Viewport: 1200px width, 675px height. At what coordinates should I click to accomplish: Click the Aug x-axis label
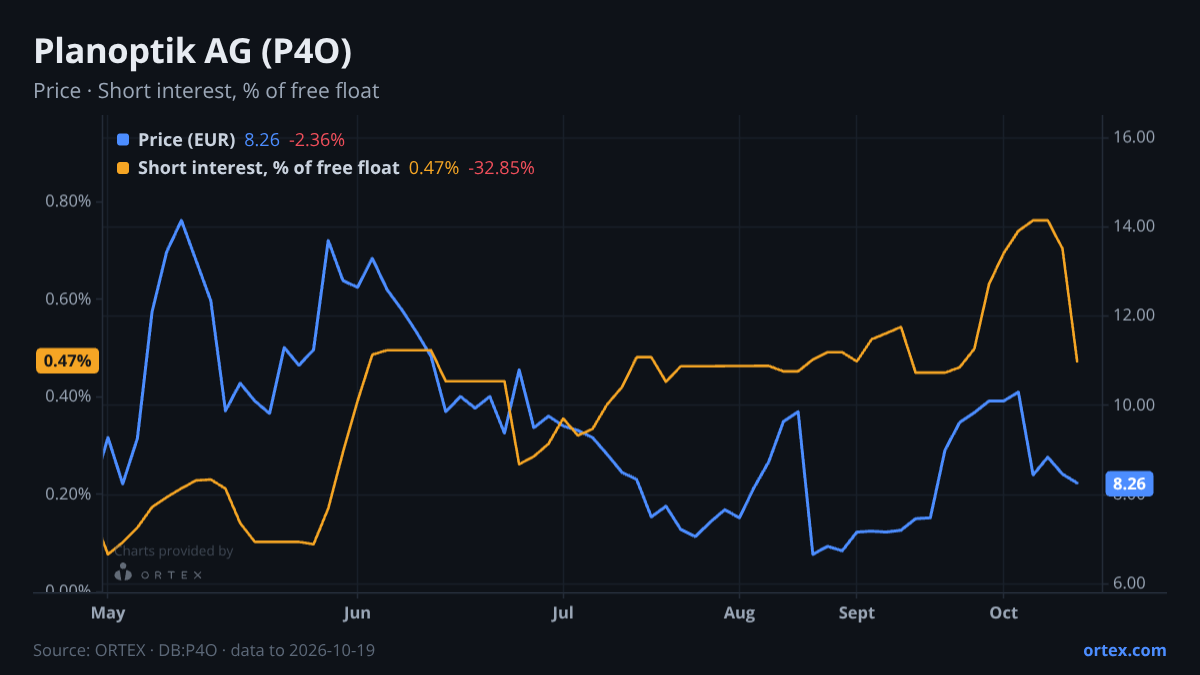[x=739, y=612]
